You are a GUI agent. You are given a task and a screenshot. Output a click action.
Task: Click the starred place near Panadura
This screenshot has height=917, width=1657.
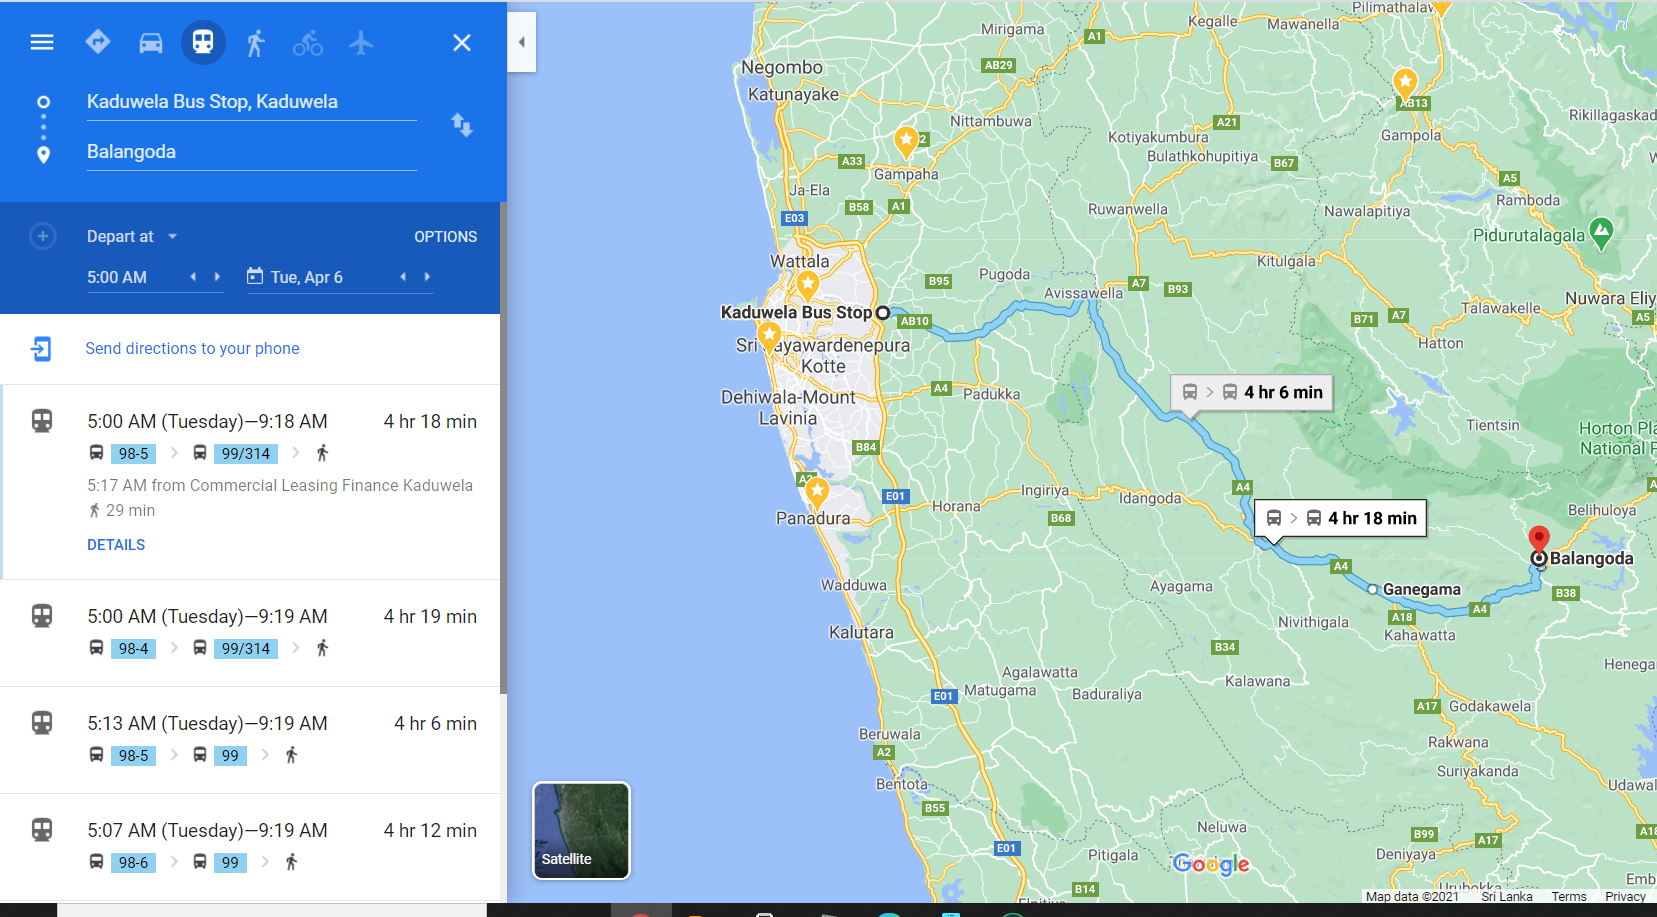(817, 492)
